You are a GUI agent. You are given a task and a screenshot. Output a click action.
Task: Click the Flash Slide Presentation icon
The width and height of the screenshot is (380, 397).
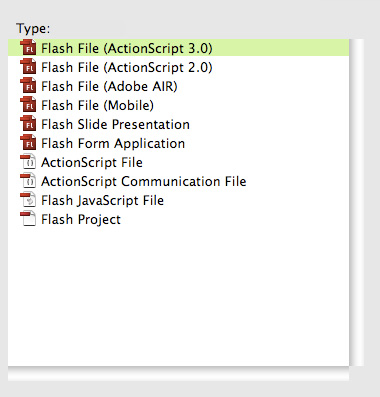coord(28,123)
